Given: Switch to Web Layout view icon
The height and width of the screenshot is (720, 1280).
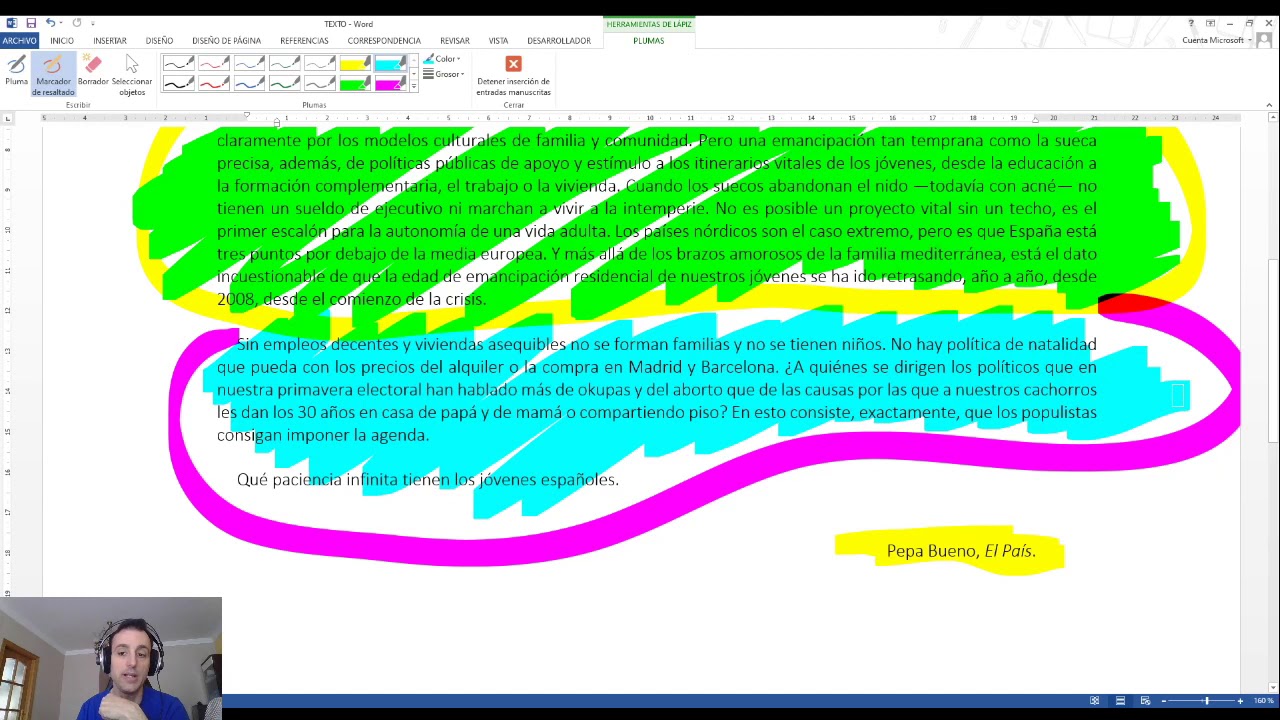Looking at the screenshot, I should point(1145,701).
